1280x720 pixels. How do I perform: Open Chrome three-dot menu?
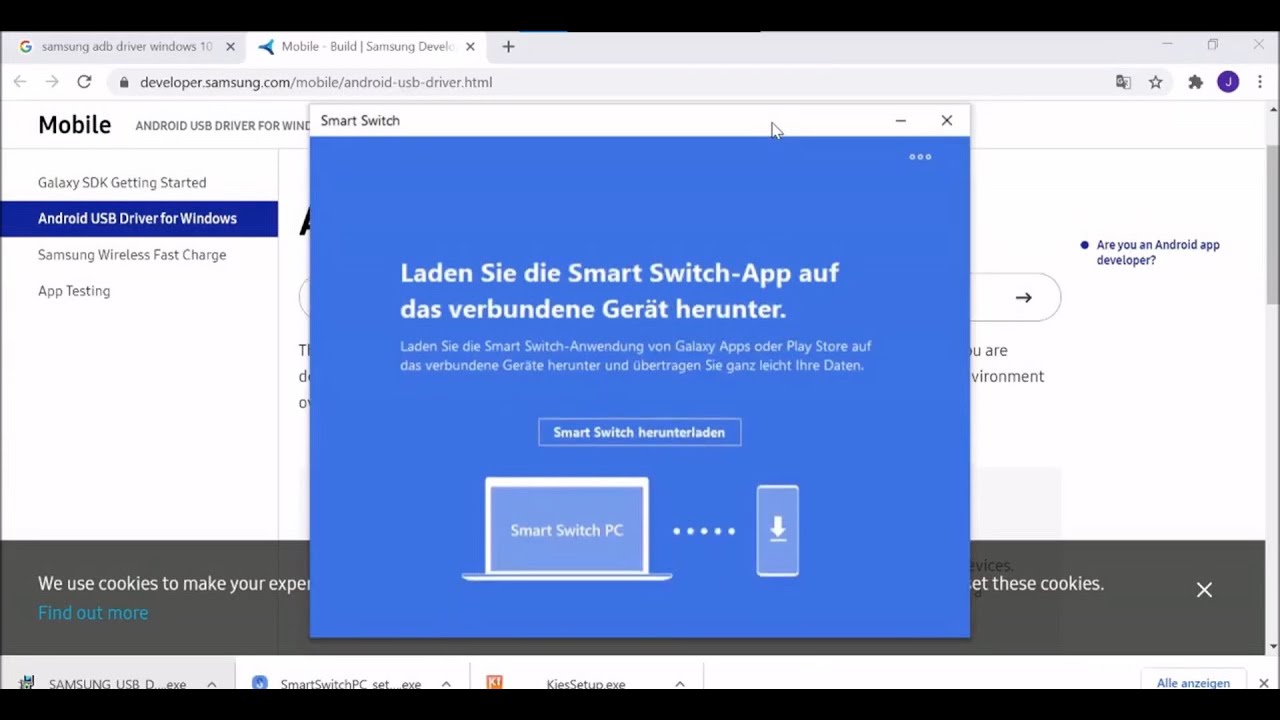(x=1260, y=82)
